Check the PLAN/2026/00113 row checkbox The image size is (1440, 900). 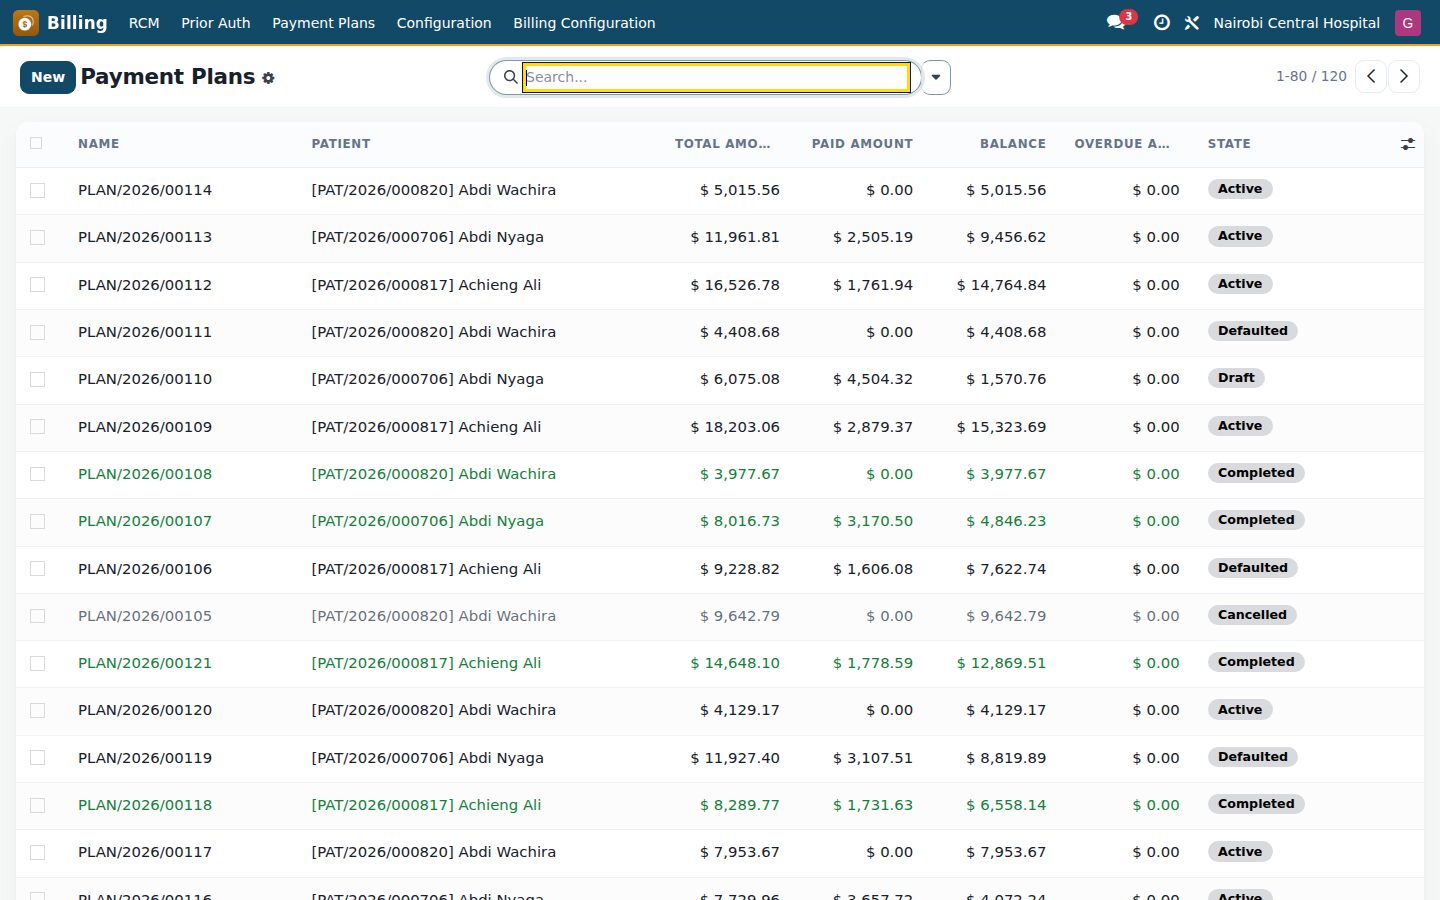(37, 237)
